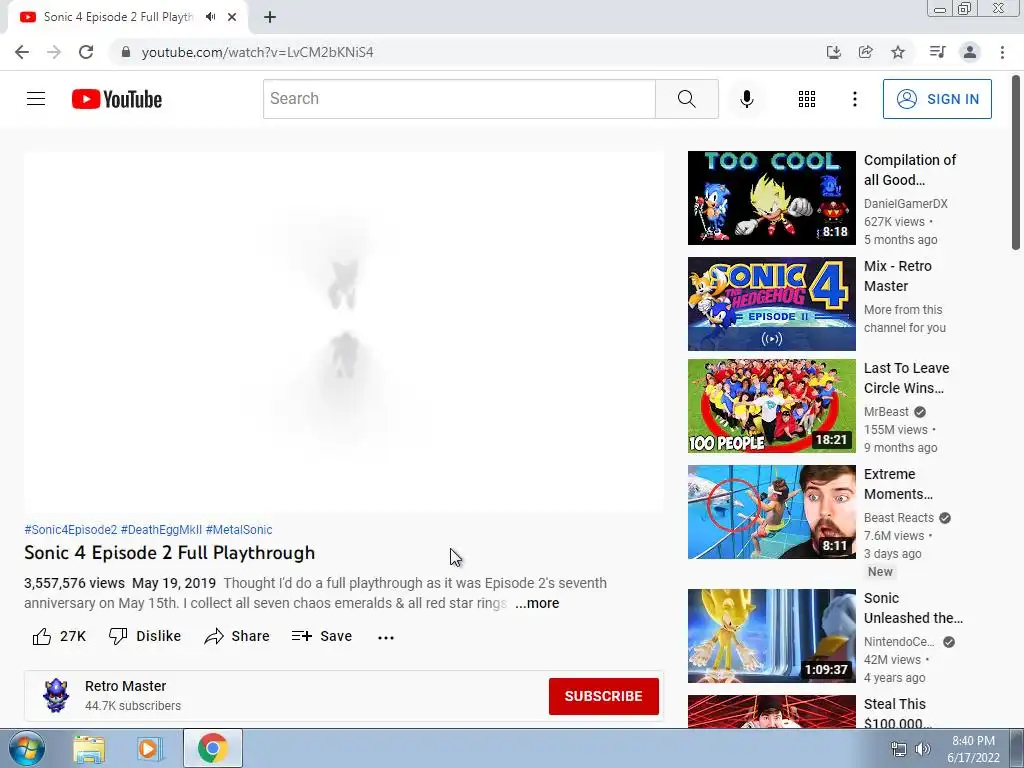Open Retro Master channel name link
The height and width of the screenshot is (768, 1024).
[x=125, y=686]
